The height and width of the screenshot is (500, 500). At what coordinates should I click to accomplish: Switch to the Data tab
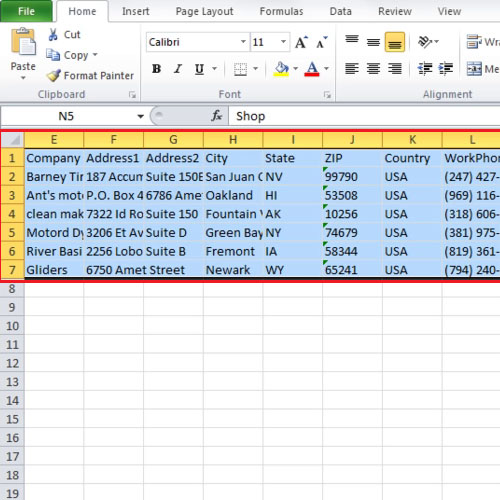click(x=341, y=11)
